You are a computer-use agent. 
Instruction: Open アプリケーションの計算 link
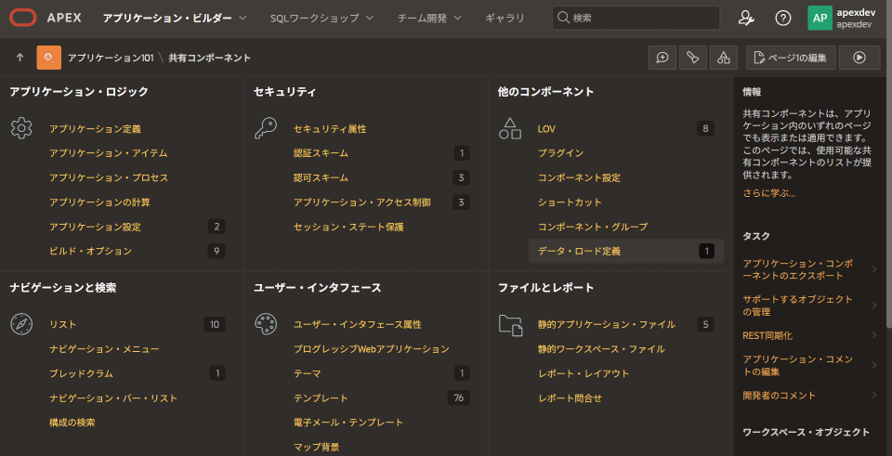(100, 202)
